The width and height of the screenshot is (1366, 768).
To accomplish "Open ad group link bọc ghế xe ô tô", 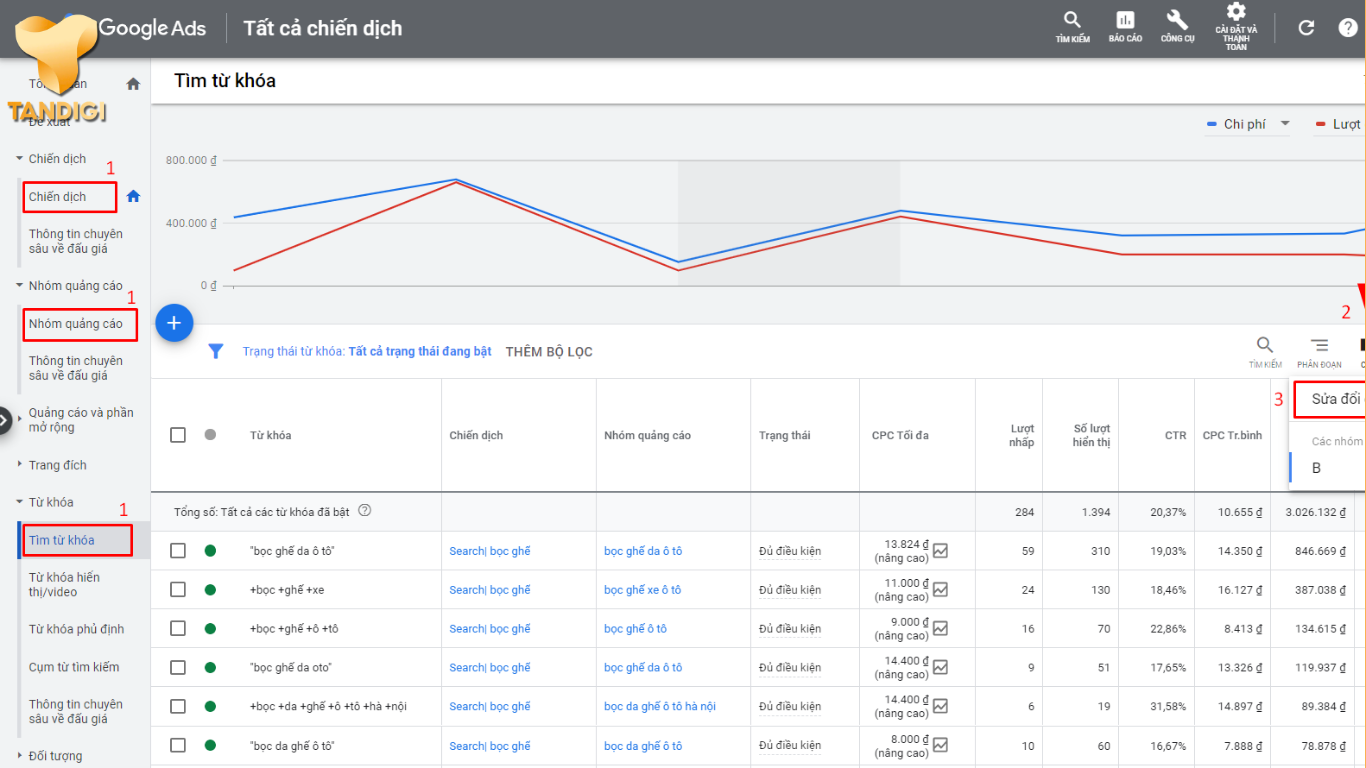I will pyautogui.click(x=643, y=590).
